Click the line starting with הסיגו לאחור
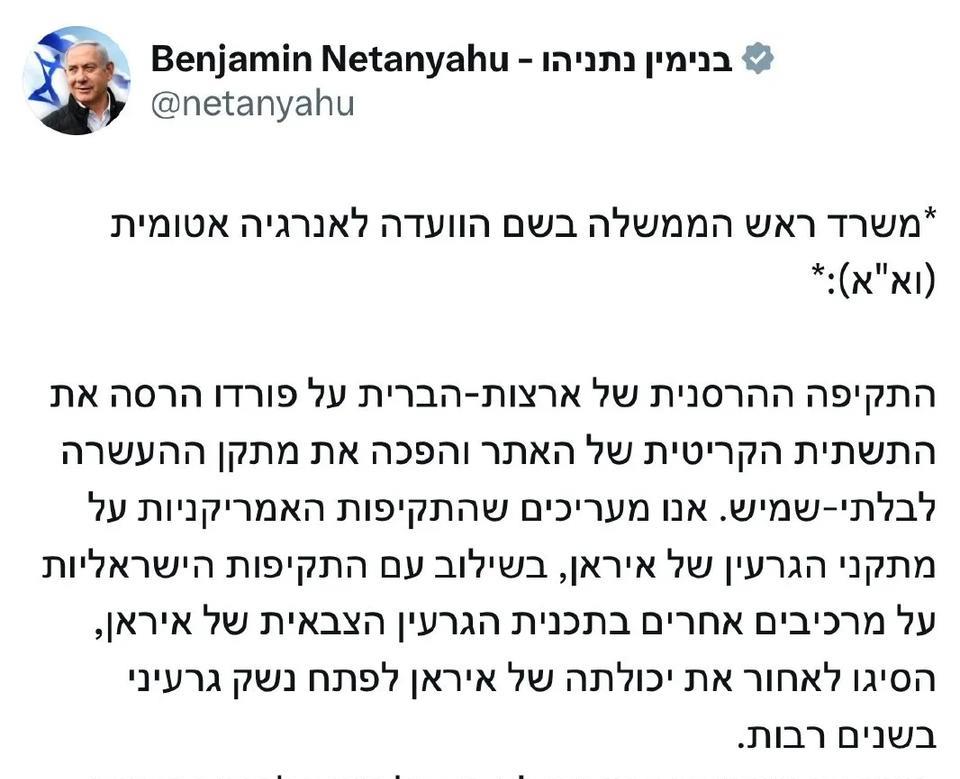 point(531,680)
